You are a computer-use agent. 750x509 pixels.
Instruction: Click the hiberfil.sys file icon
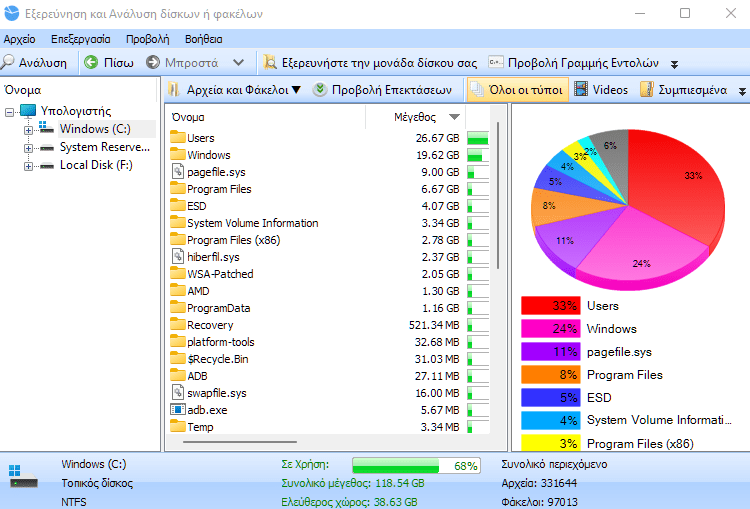coord(177,256)
